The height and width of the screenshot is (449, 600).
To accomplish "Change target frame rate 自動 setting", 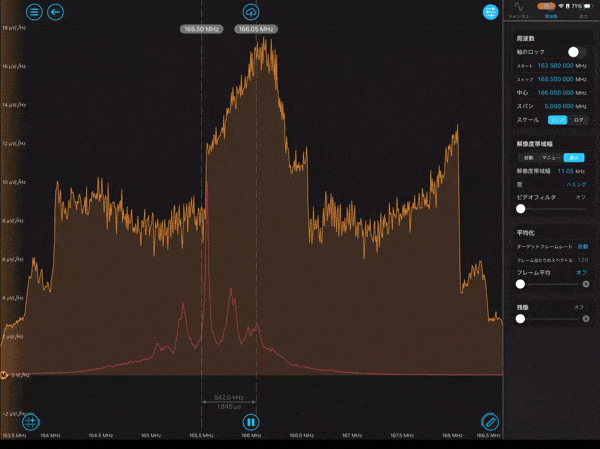I will 582,247.
